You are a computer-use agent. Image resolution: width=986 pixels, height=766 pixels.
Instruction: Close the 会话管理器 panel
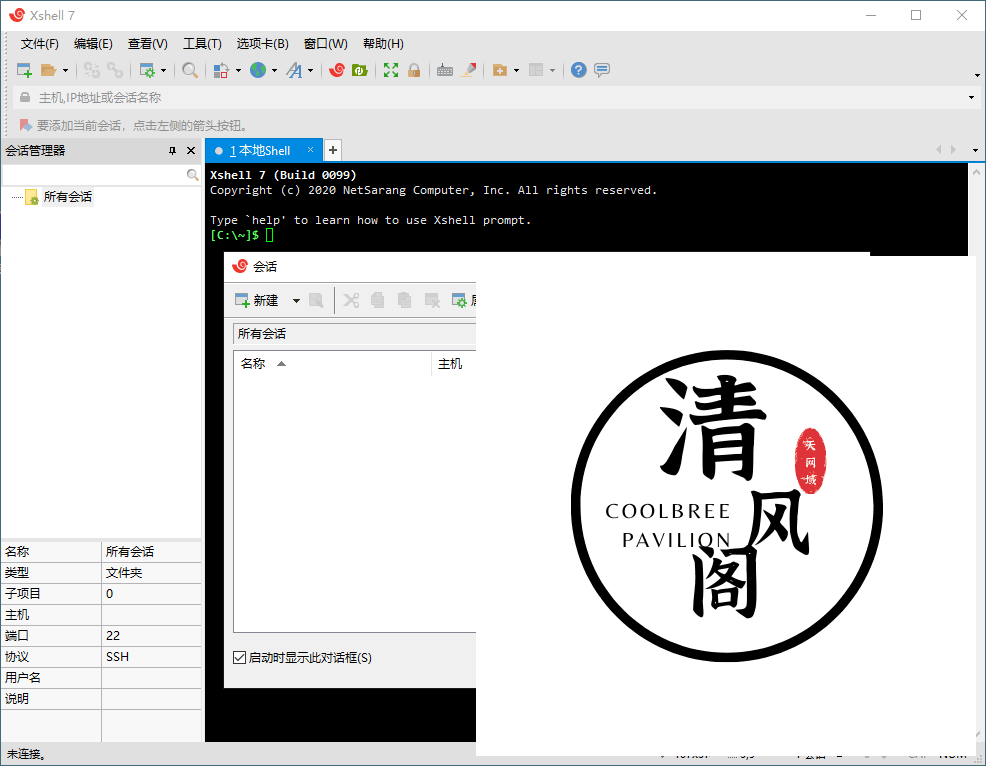[191, 150]
